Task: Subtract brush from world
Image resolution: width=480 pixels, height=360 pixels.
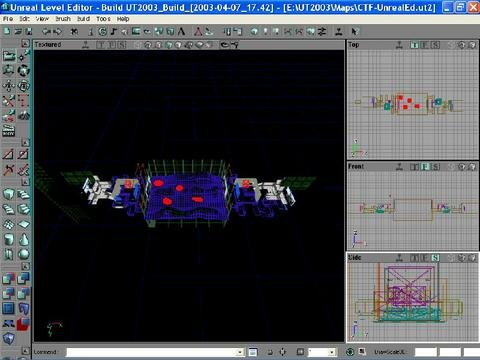Action: (24, 278)
